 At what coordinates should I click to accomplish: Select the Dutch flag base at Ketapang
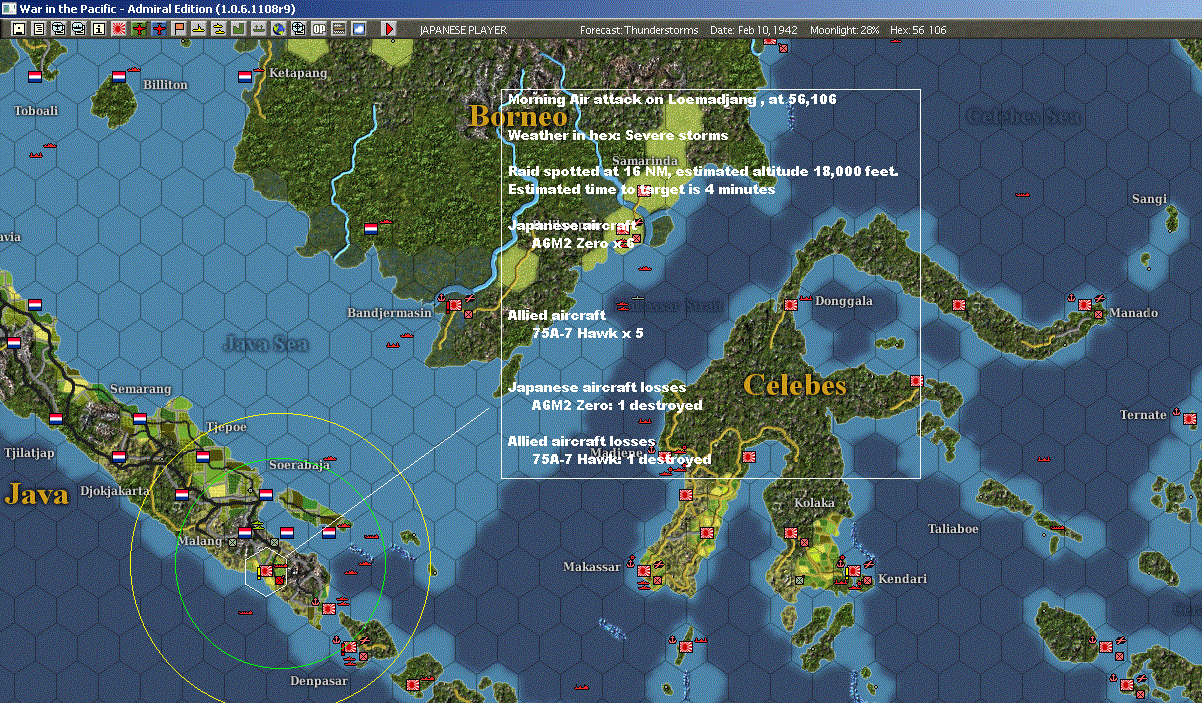click(245, 76)
